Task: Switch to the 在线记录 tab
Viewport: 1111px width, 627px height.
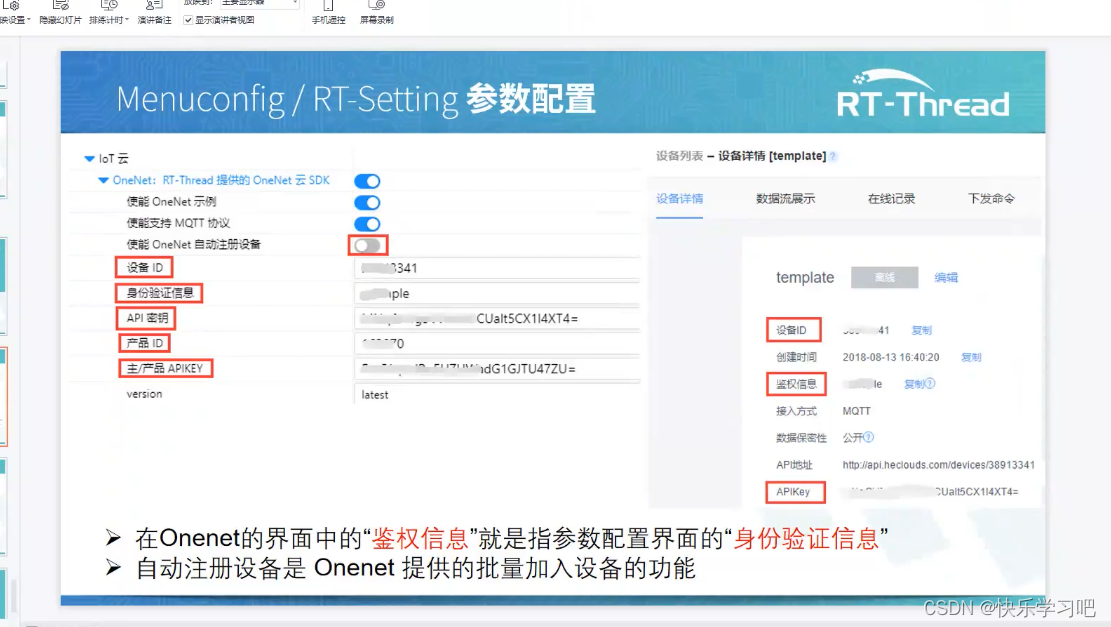Action: [x=891, y=198]
